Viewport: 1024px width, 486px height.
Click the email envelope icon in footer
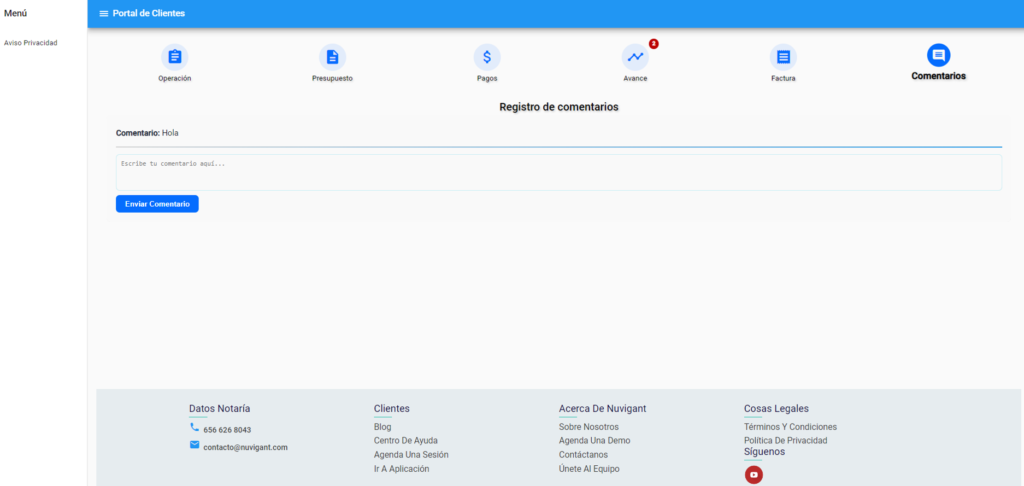[x=195, y=445]
